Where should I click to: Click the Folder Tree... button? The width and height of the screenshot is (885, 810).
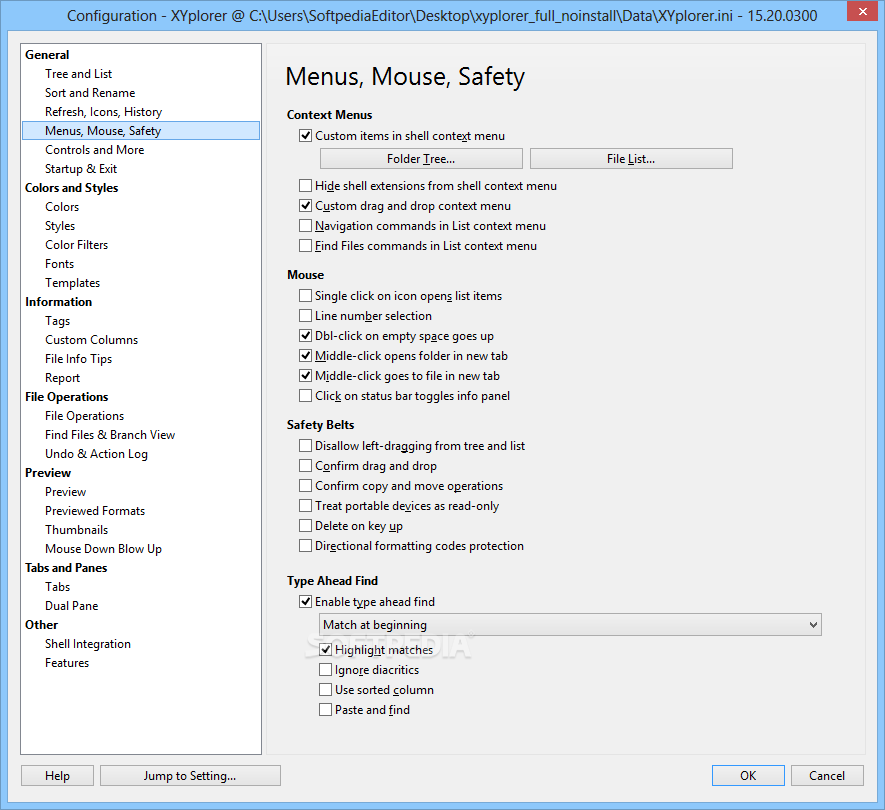pos(421,159)
